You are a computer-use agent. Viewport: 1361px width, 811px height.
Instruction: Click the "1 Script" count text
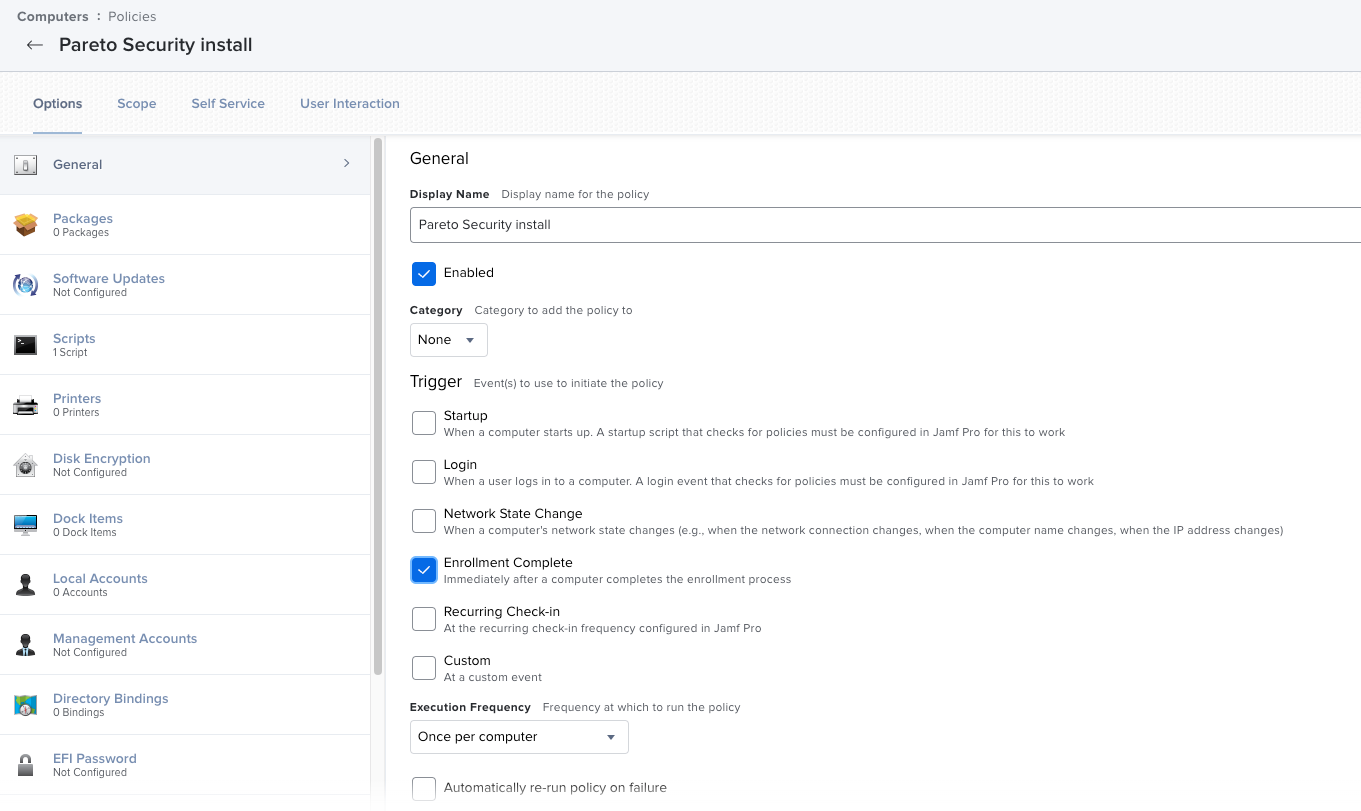click(70, 352)
